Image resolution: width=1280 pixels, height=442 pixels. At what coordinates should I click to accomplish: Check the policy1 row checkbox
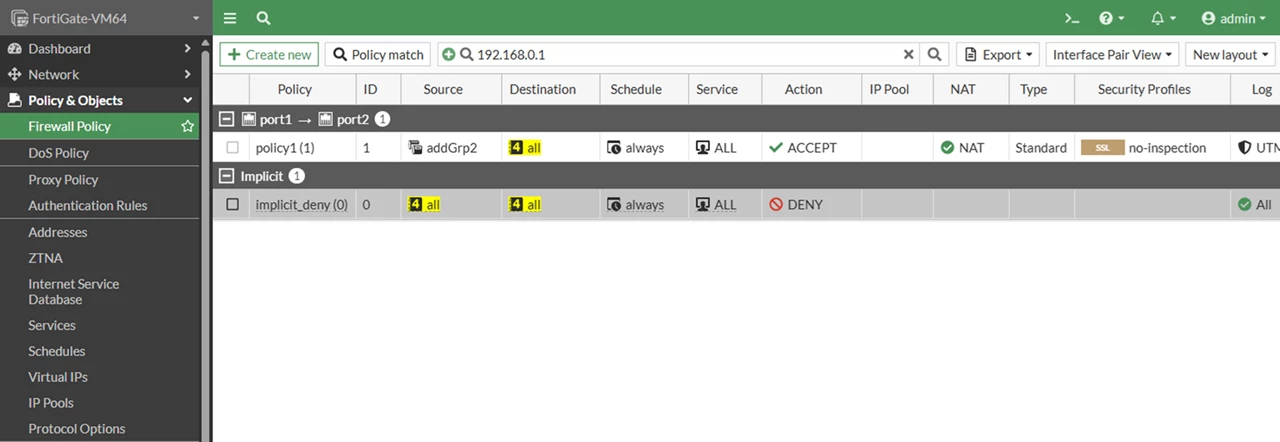point(232,147)
